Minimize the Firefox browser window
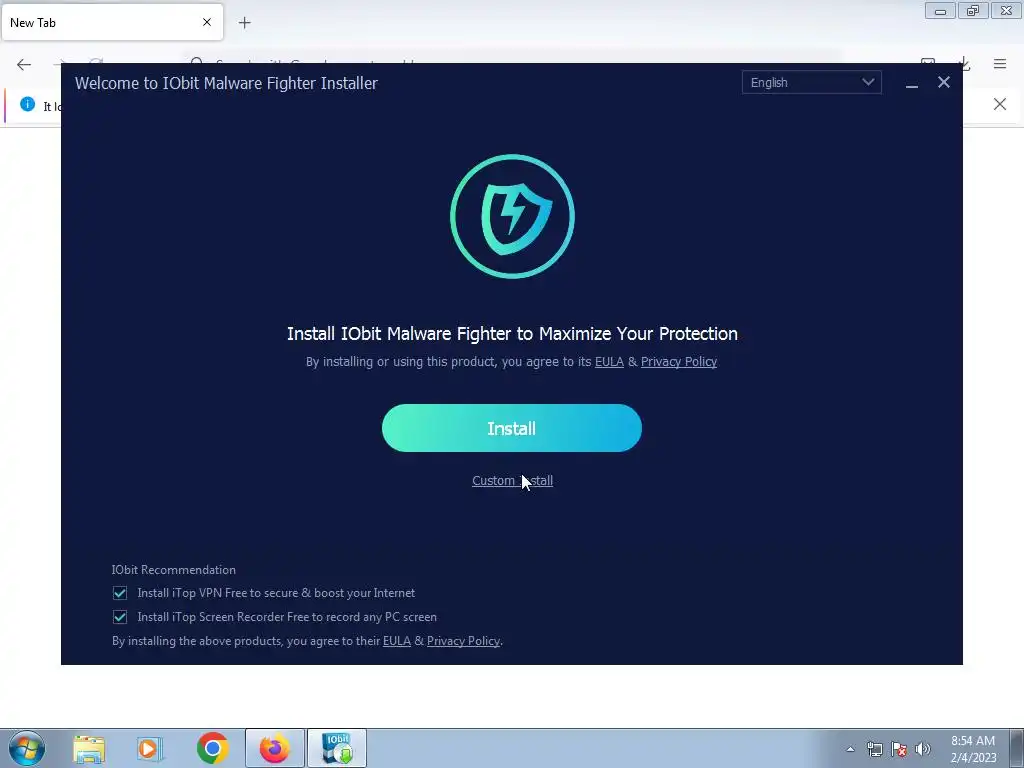The width and height of the screenshot is (1024, 768). pos(940,11)
